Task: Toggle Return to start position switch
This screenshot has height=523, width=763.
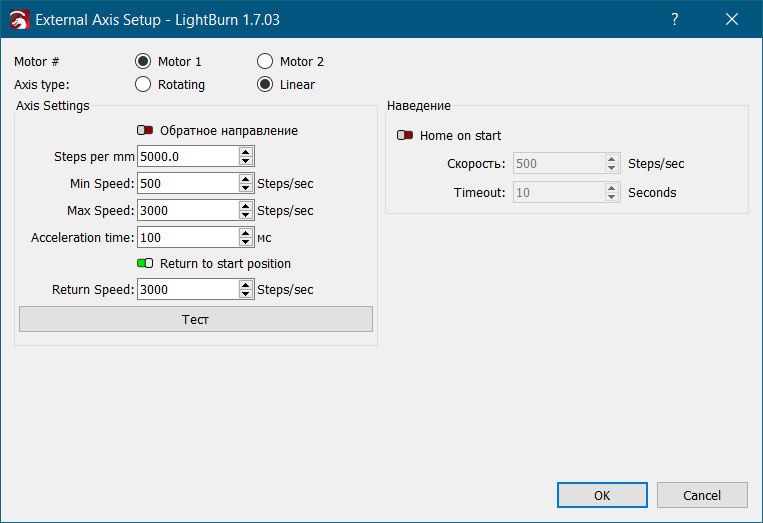Action: coord(145,263)
